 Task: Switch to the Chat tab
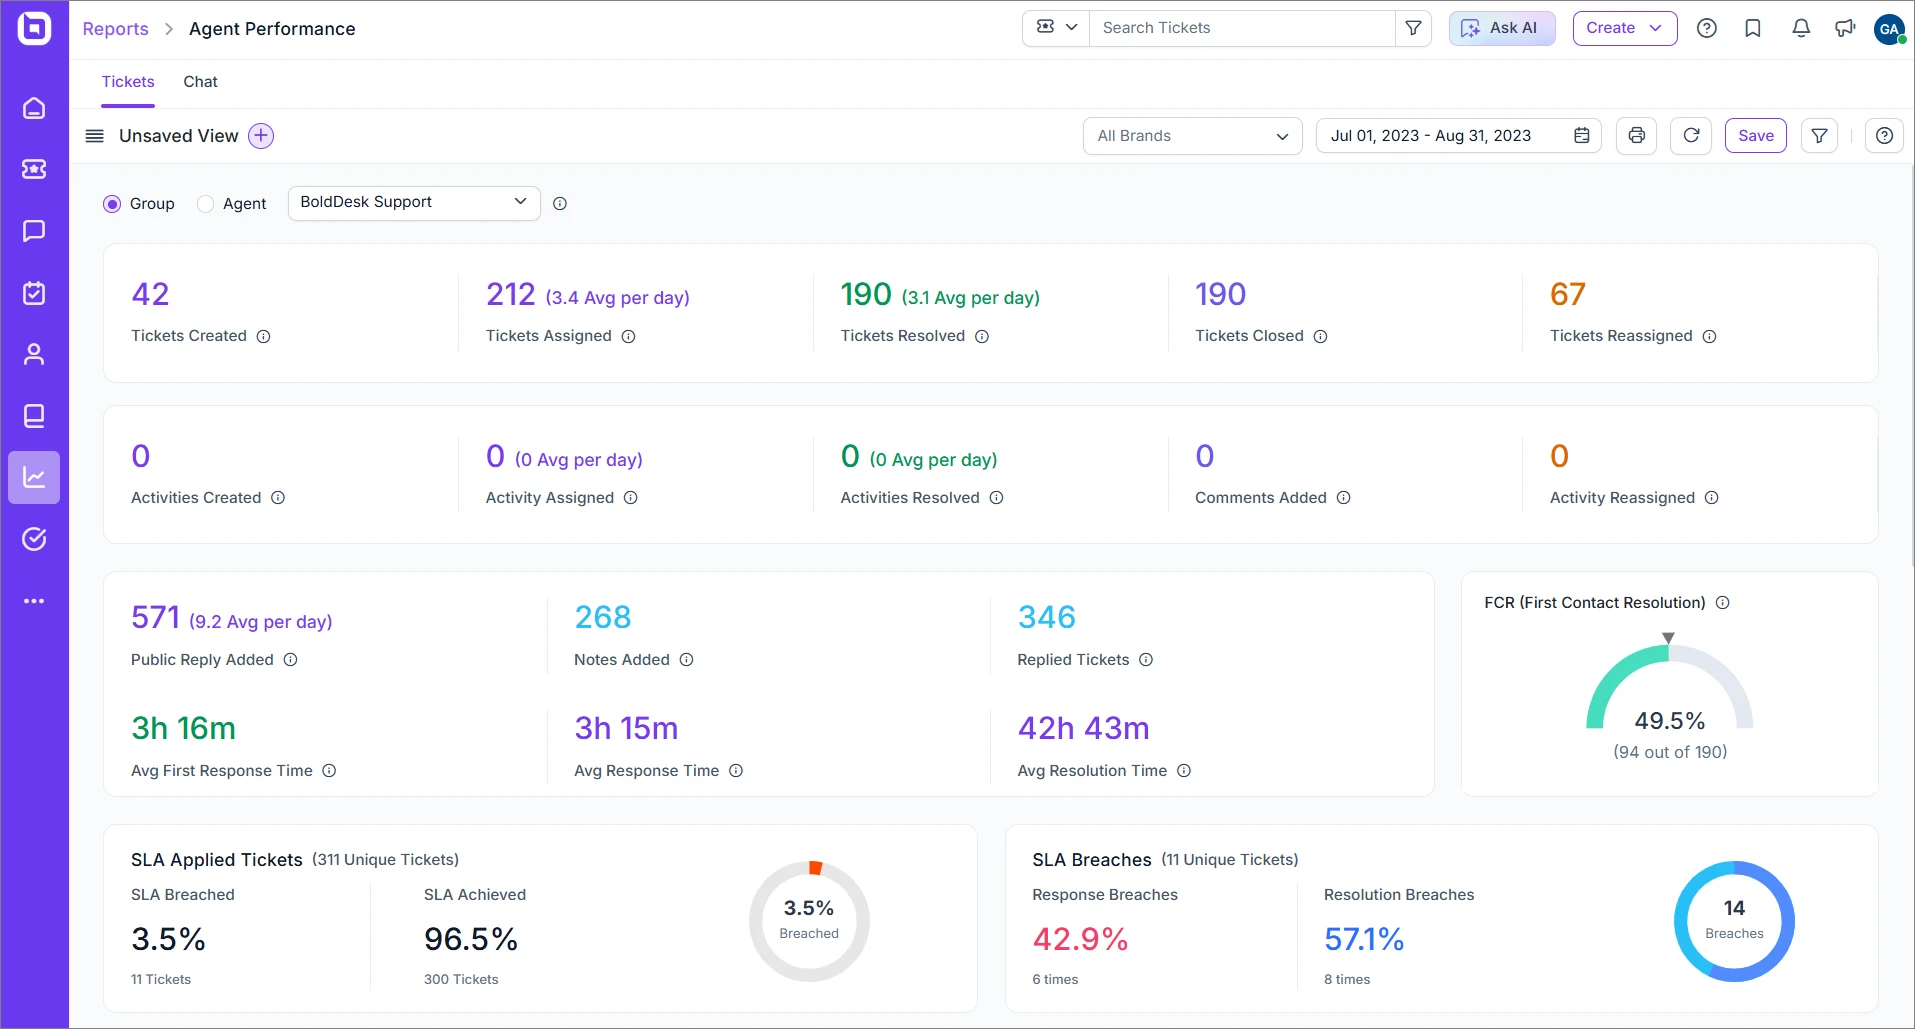click(x=200, y=82)
